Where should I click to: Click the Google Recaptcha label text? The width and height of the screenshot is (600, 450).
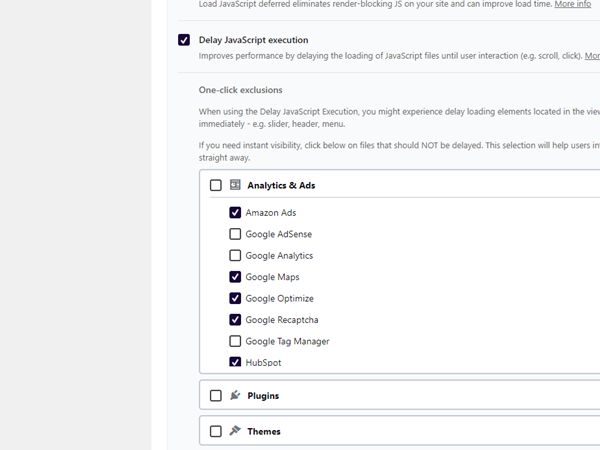click(x=282, y=320)
